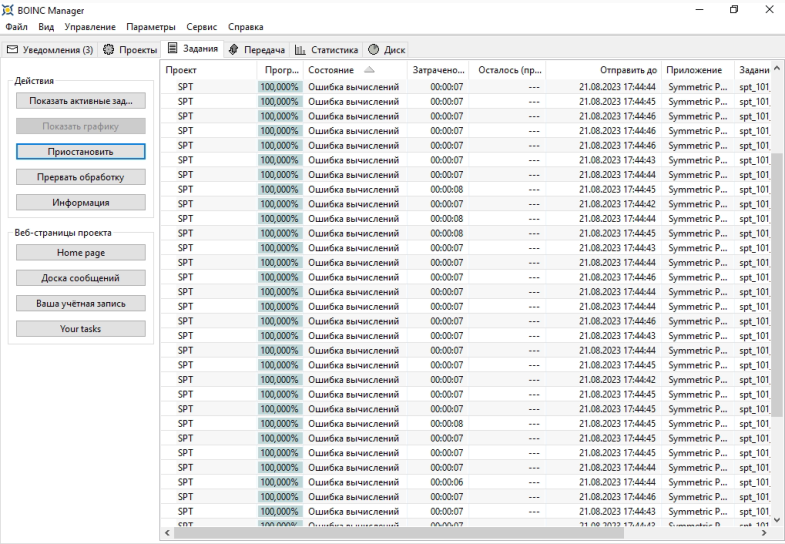Go to the Передача tab

click(257, 50)
